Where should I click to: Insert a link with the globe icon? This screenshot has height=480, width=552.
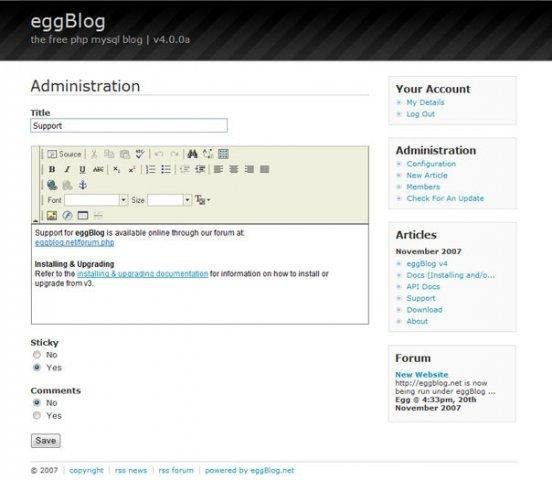coord(52,185)
